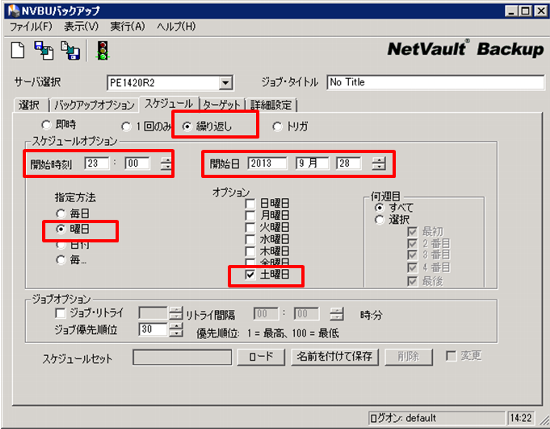Screen dimensions: 550x429
Task: Check the 日曜日 (Sunday) checkbox
Action: pyautogui.click(x=250, y=204)
